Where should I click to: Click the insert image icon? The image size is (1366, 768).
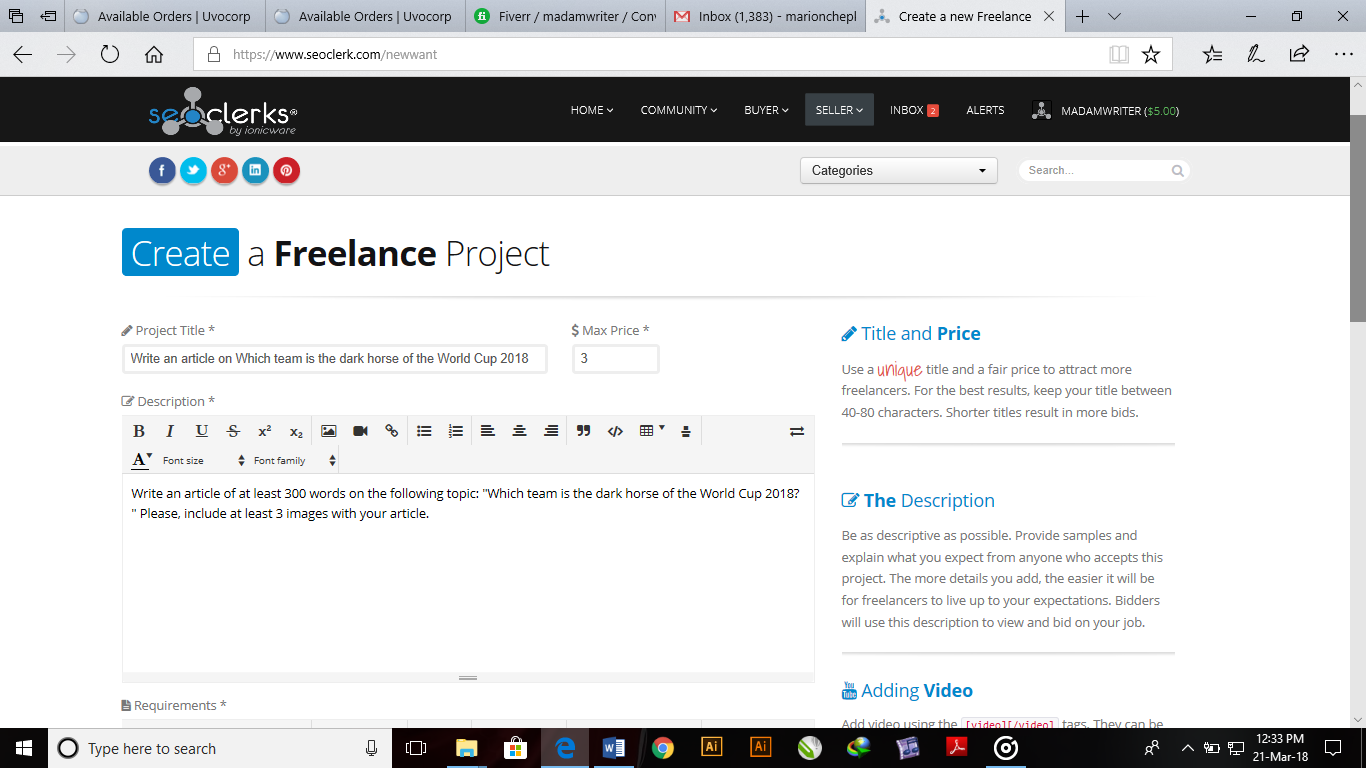coord(328,431)
